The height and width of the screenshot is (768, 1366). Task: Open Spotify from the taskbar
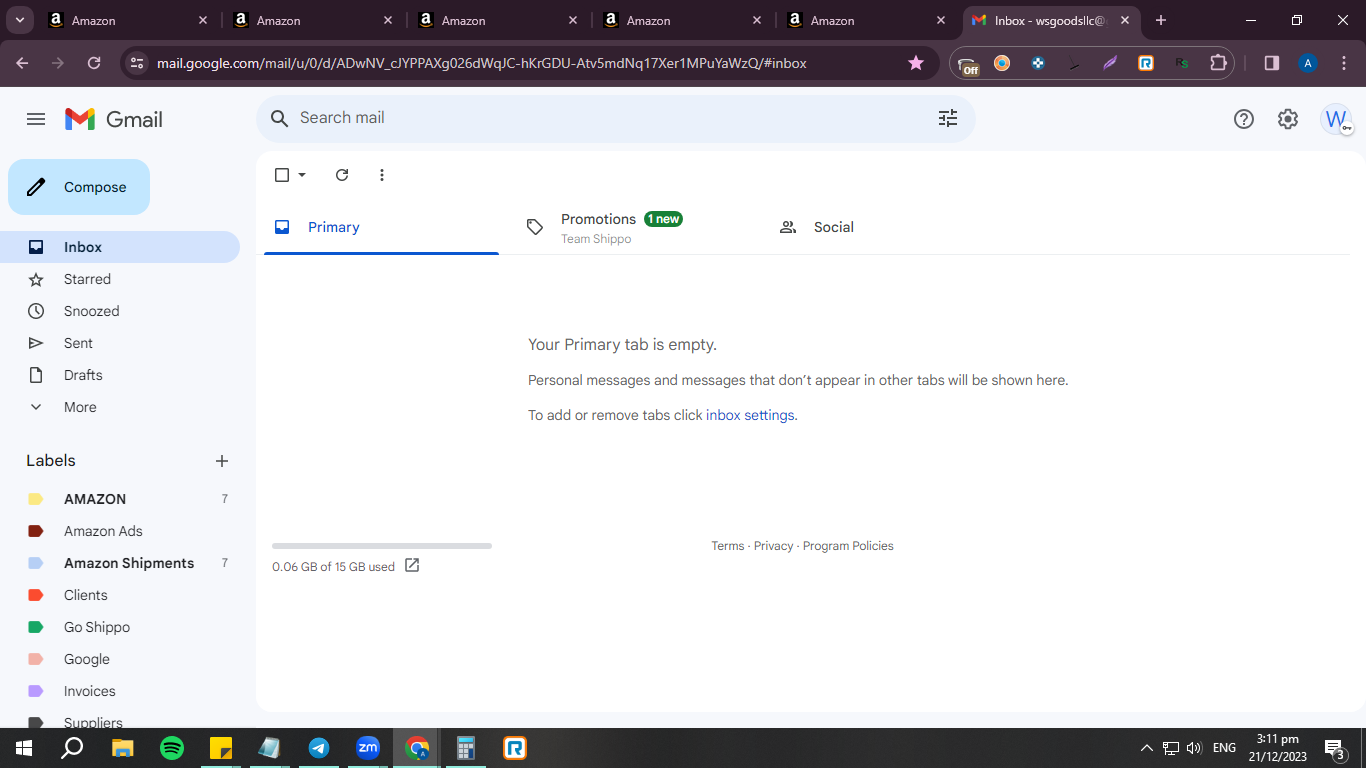click(x=172, y=748)
